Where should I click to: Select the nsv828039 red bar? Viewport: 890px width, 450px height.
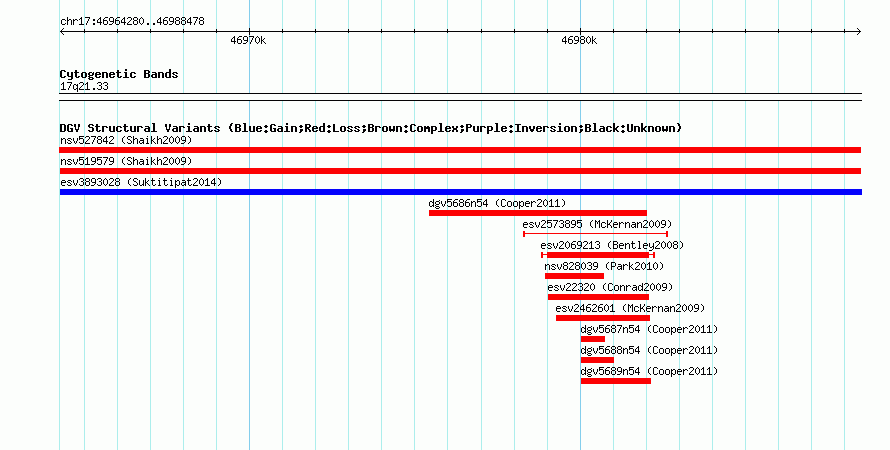[574, 276]
